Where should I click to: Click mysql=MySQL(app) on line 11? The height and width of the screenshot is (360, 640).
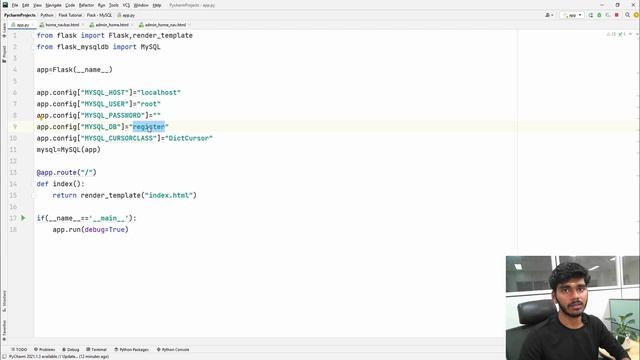click(69, 150)
